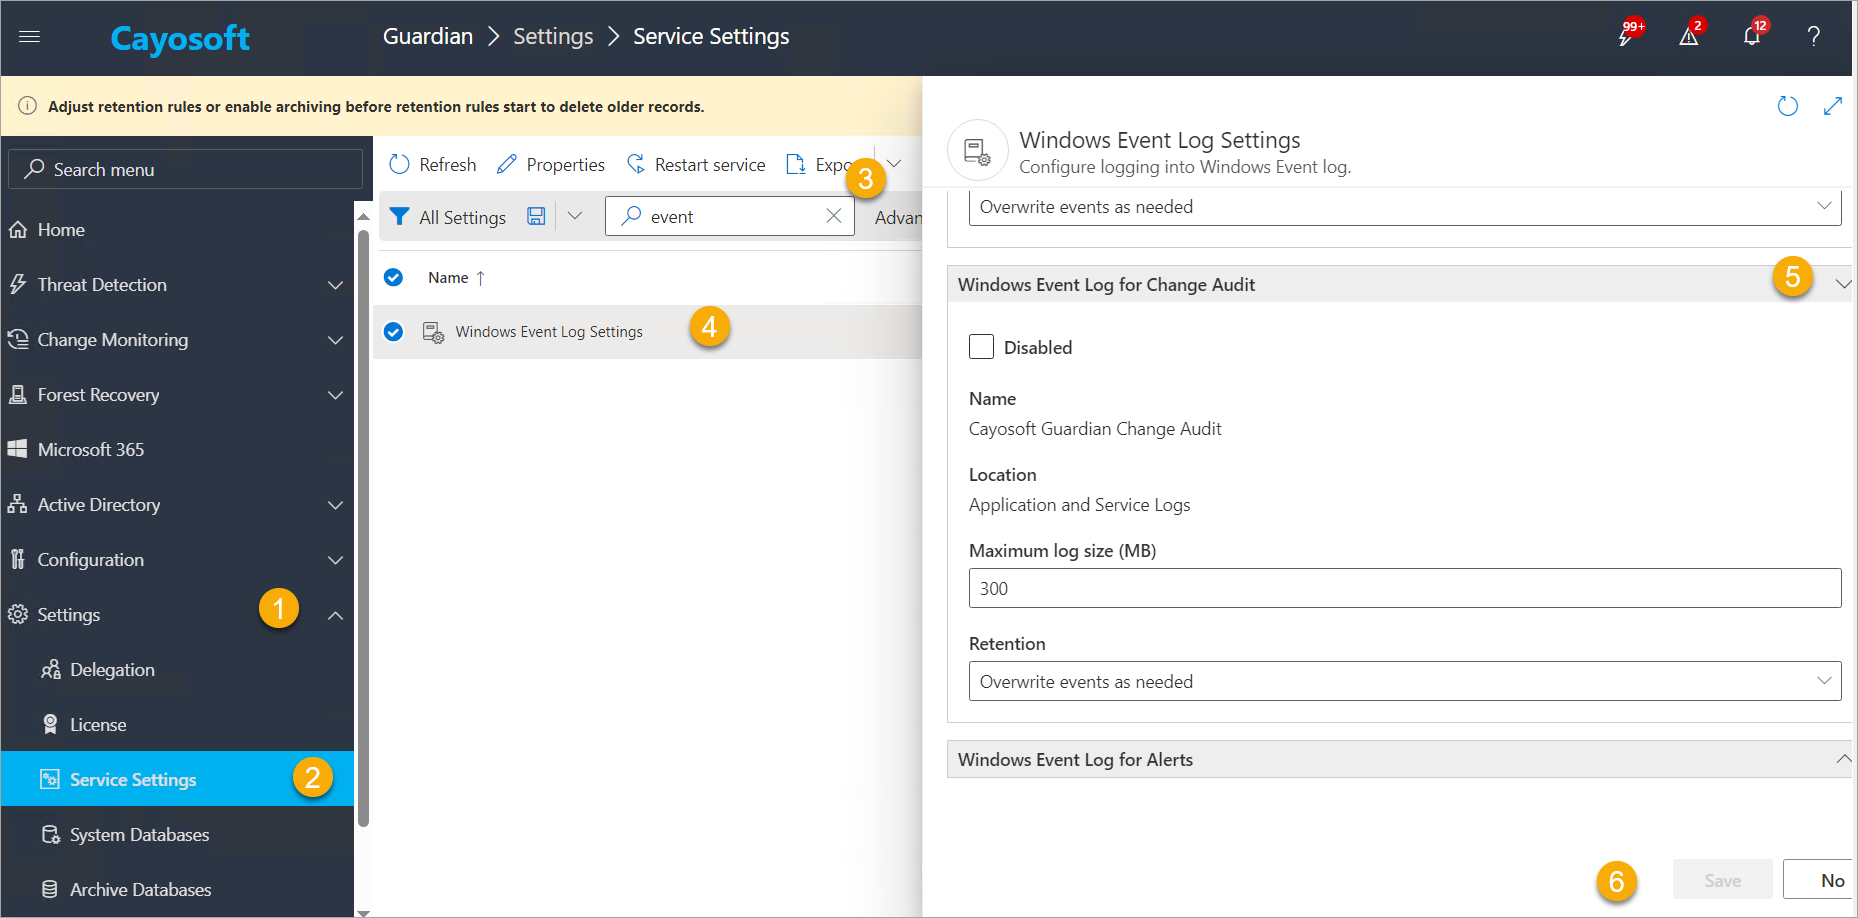The height and width of the screenshot is (918, 1858).
Task: Expand the Windows Event Log for Alerts section
Action: (x=1842, y=760)
